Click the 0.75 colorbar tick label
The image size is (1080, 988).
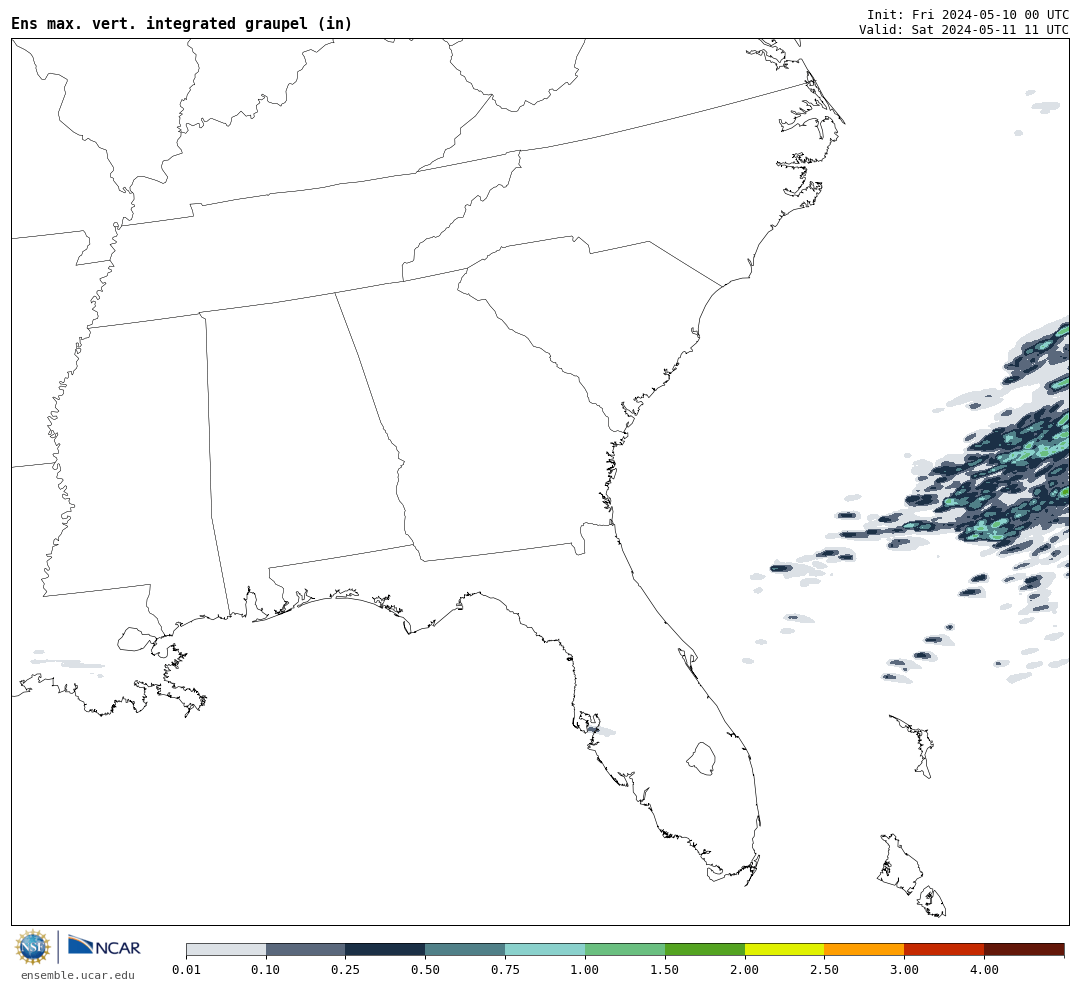pyautogui.click(x=506, y=970)
